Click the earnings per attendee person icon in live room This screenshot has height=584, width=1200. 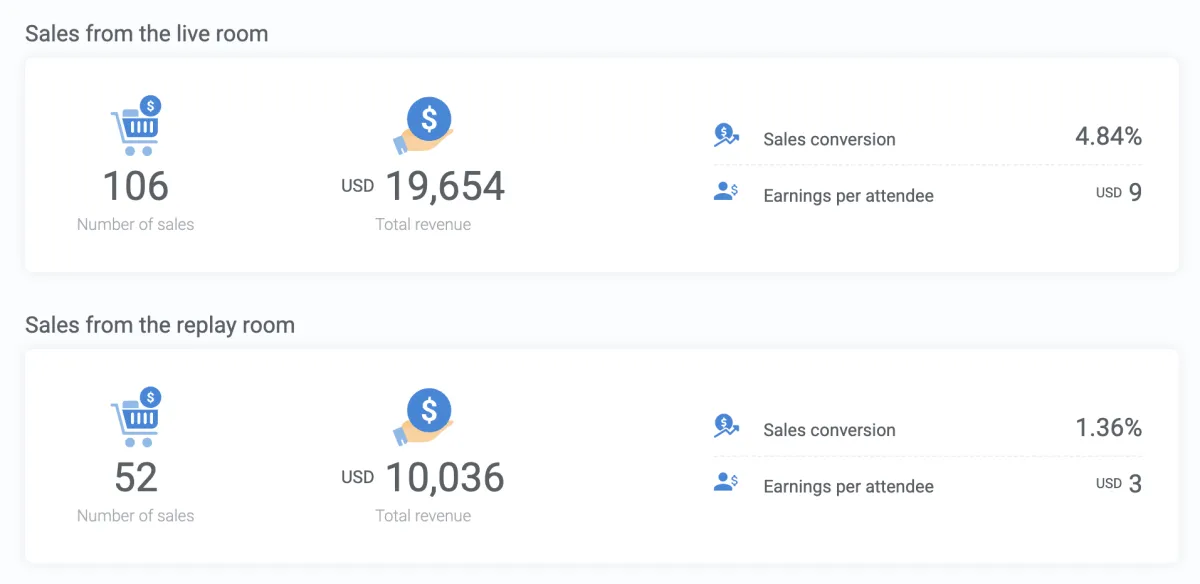[724, 192]
